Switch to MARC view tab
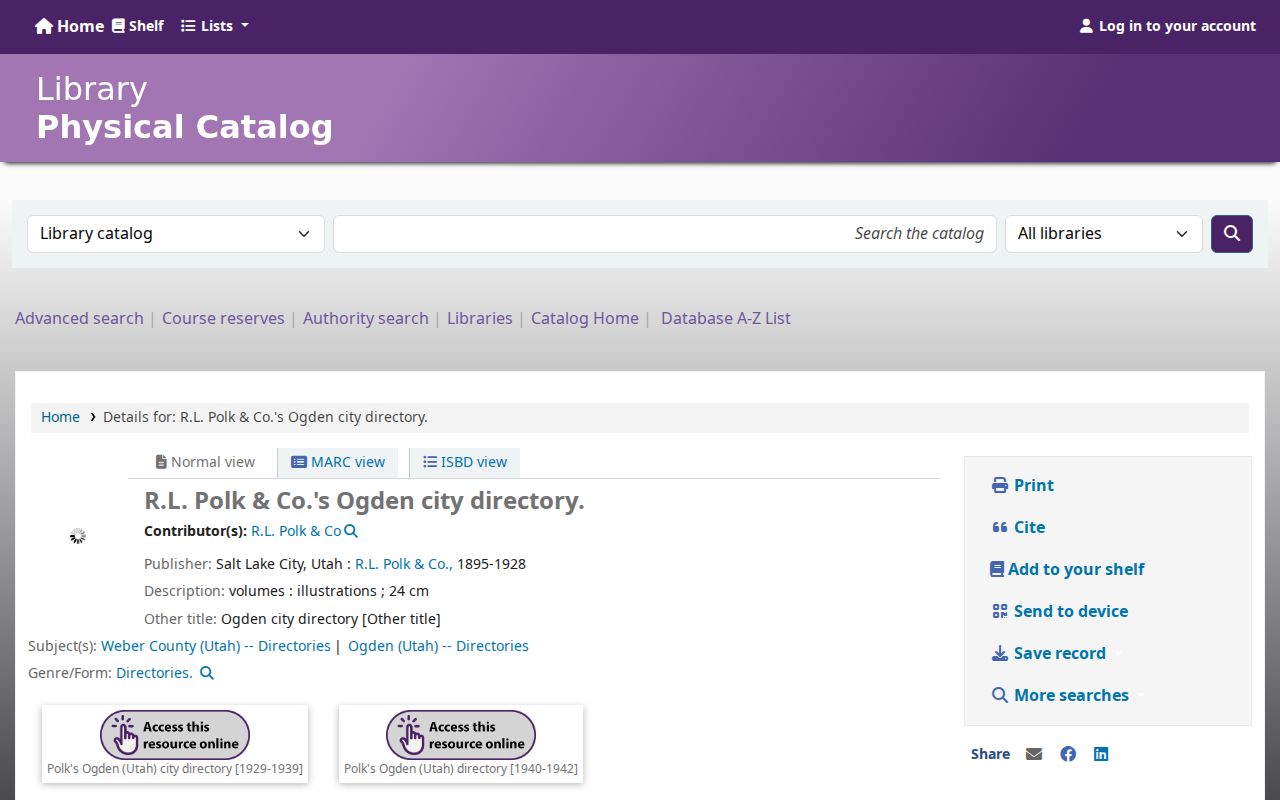1280x800 pixels. (x=338, y=462)
